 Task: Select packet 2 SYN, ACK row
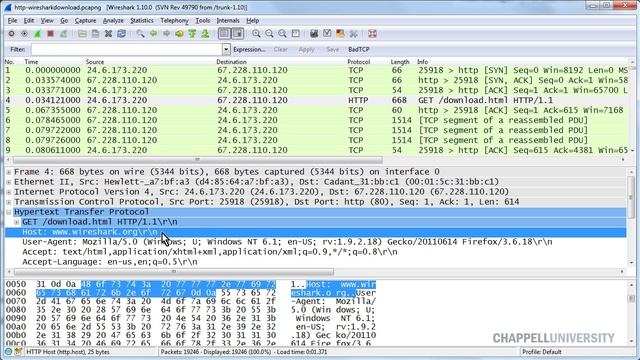(316, 80)
